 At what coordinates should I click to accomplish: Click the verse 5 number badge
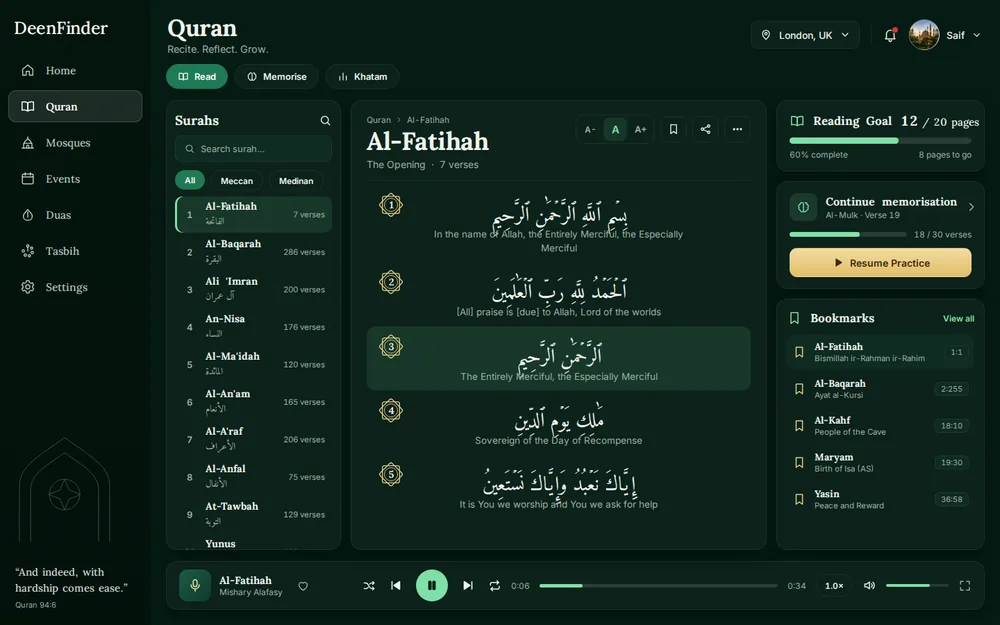(391, 474)
